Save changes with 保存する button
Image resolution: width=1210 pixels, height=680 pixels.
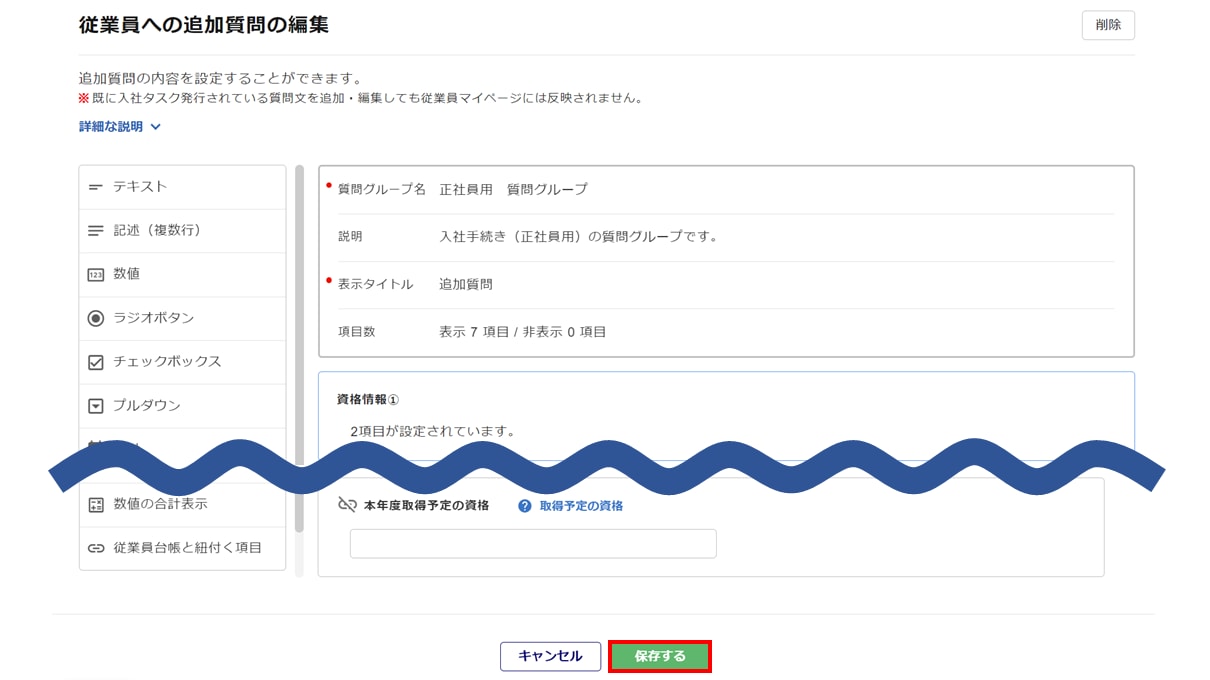click(660, 656)
